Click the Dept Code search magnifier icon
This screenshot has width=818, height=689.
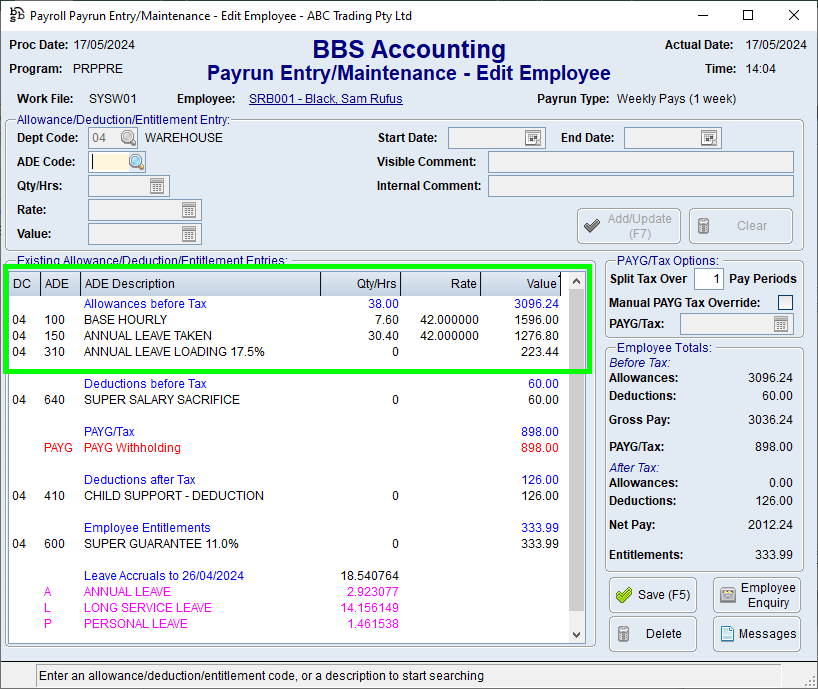(129, 138)
